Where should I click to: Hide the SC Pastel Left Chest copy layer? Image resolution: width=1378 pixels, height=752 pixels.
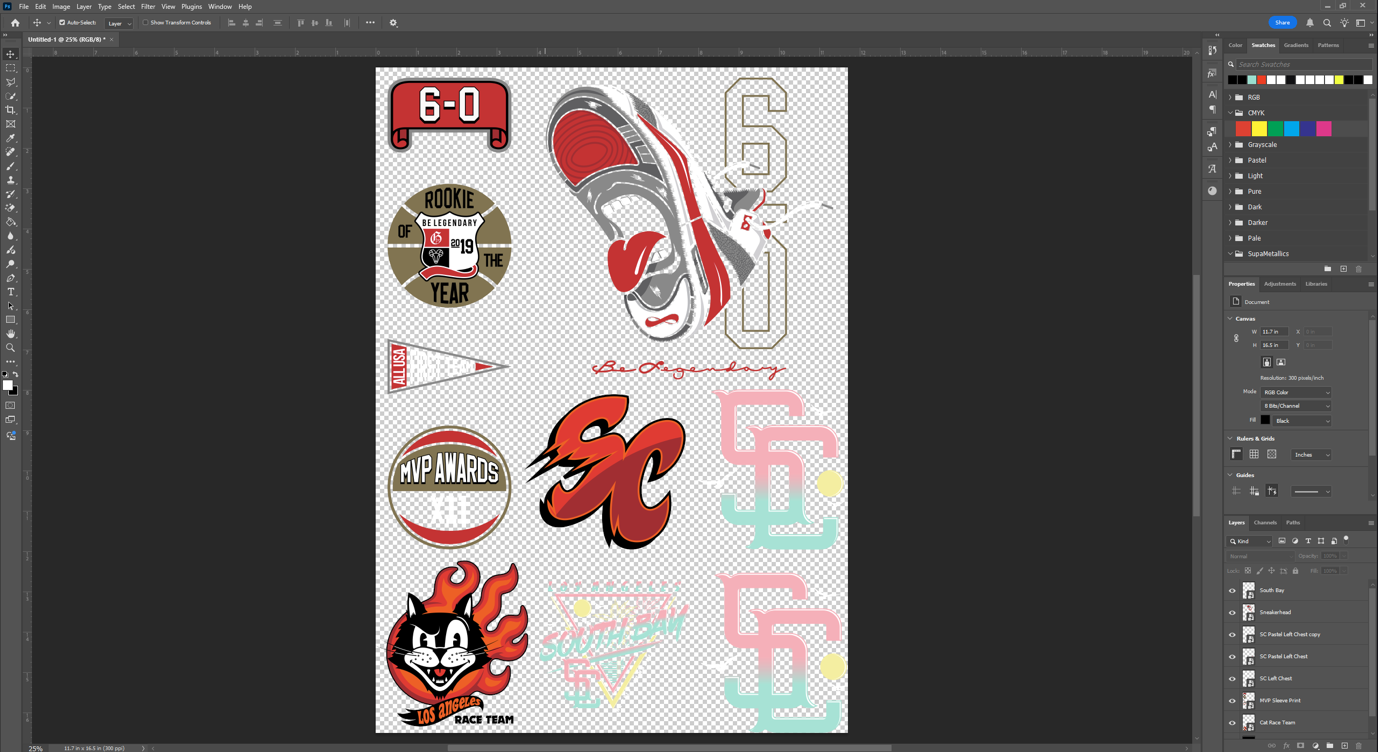coord(1232,634)
